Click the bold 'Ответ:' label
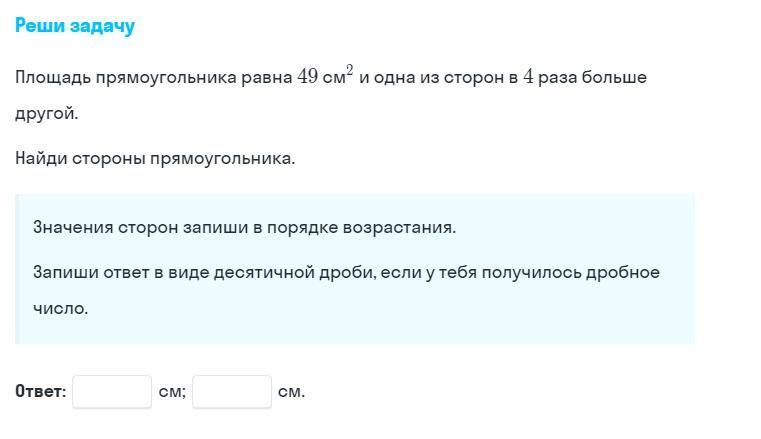The height and width of the screenshot is (439, 761). tap(41, 392)
